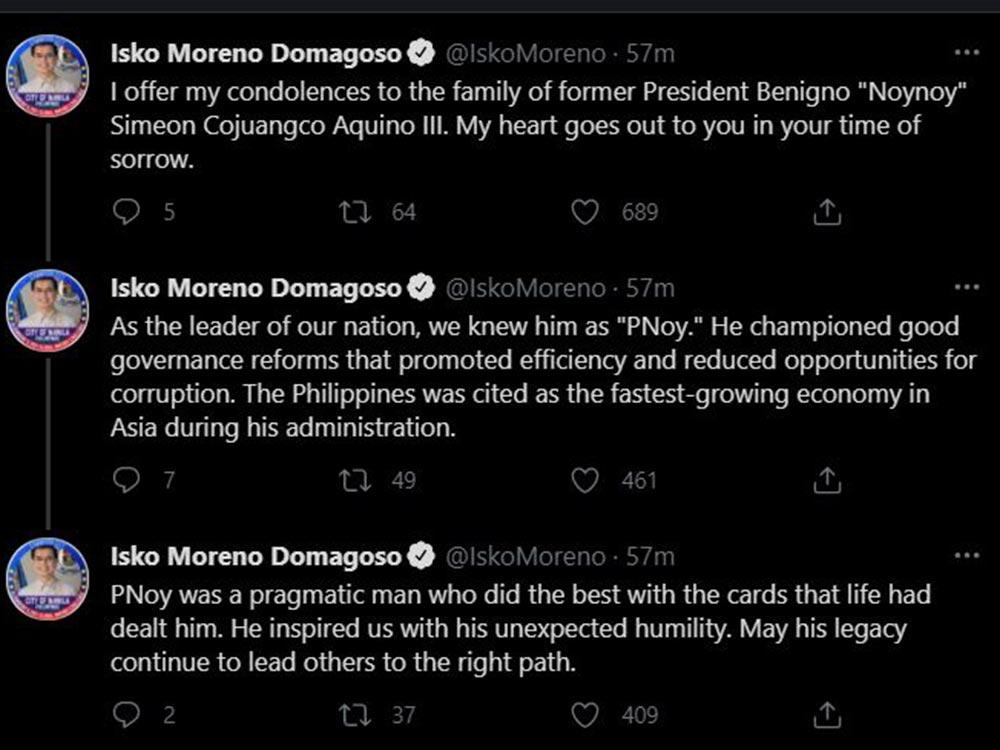Click the 57m timestamp on the second tweet
Screen dimensions: 1000x750
(x=650, y=288)
